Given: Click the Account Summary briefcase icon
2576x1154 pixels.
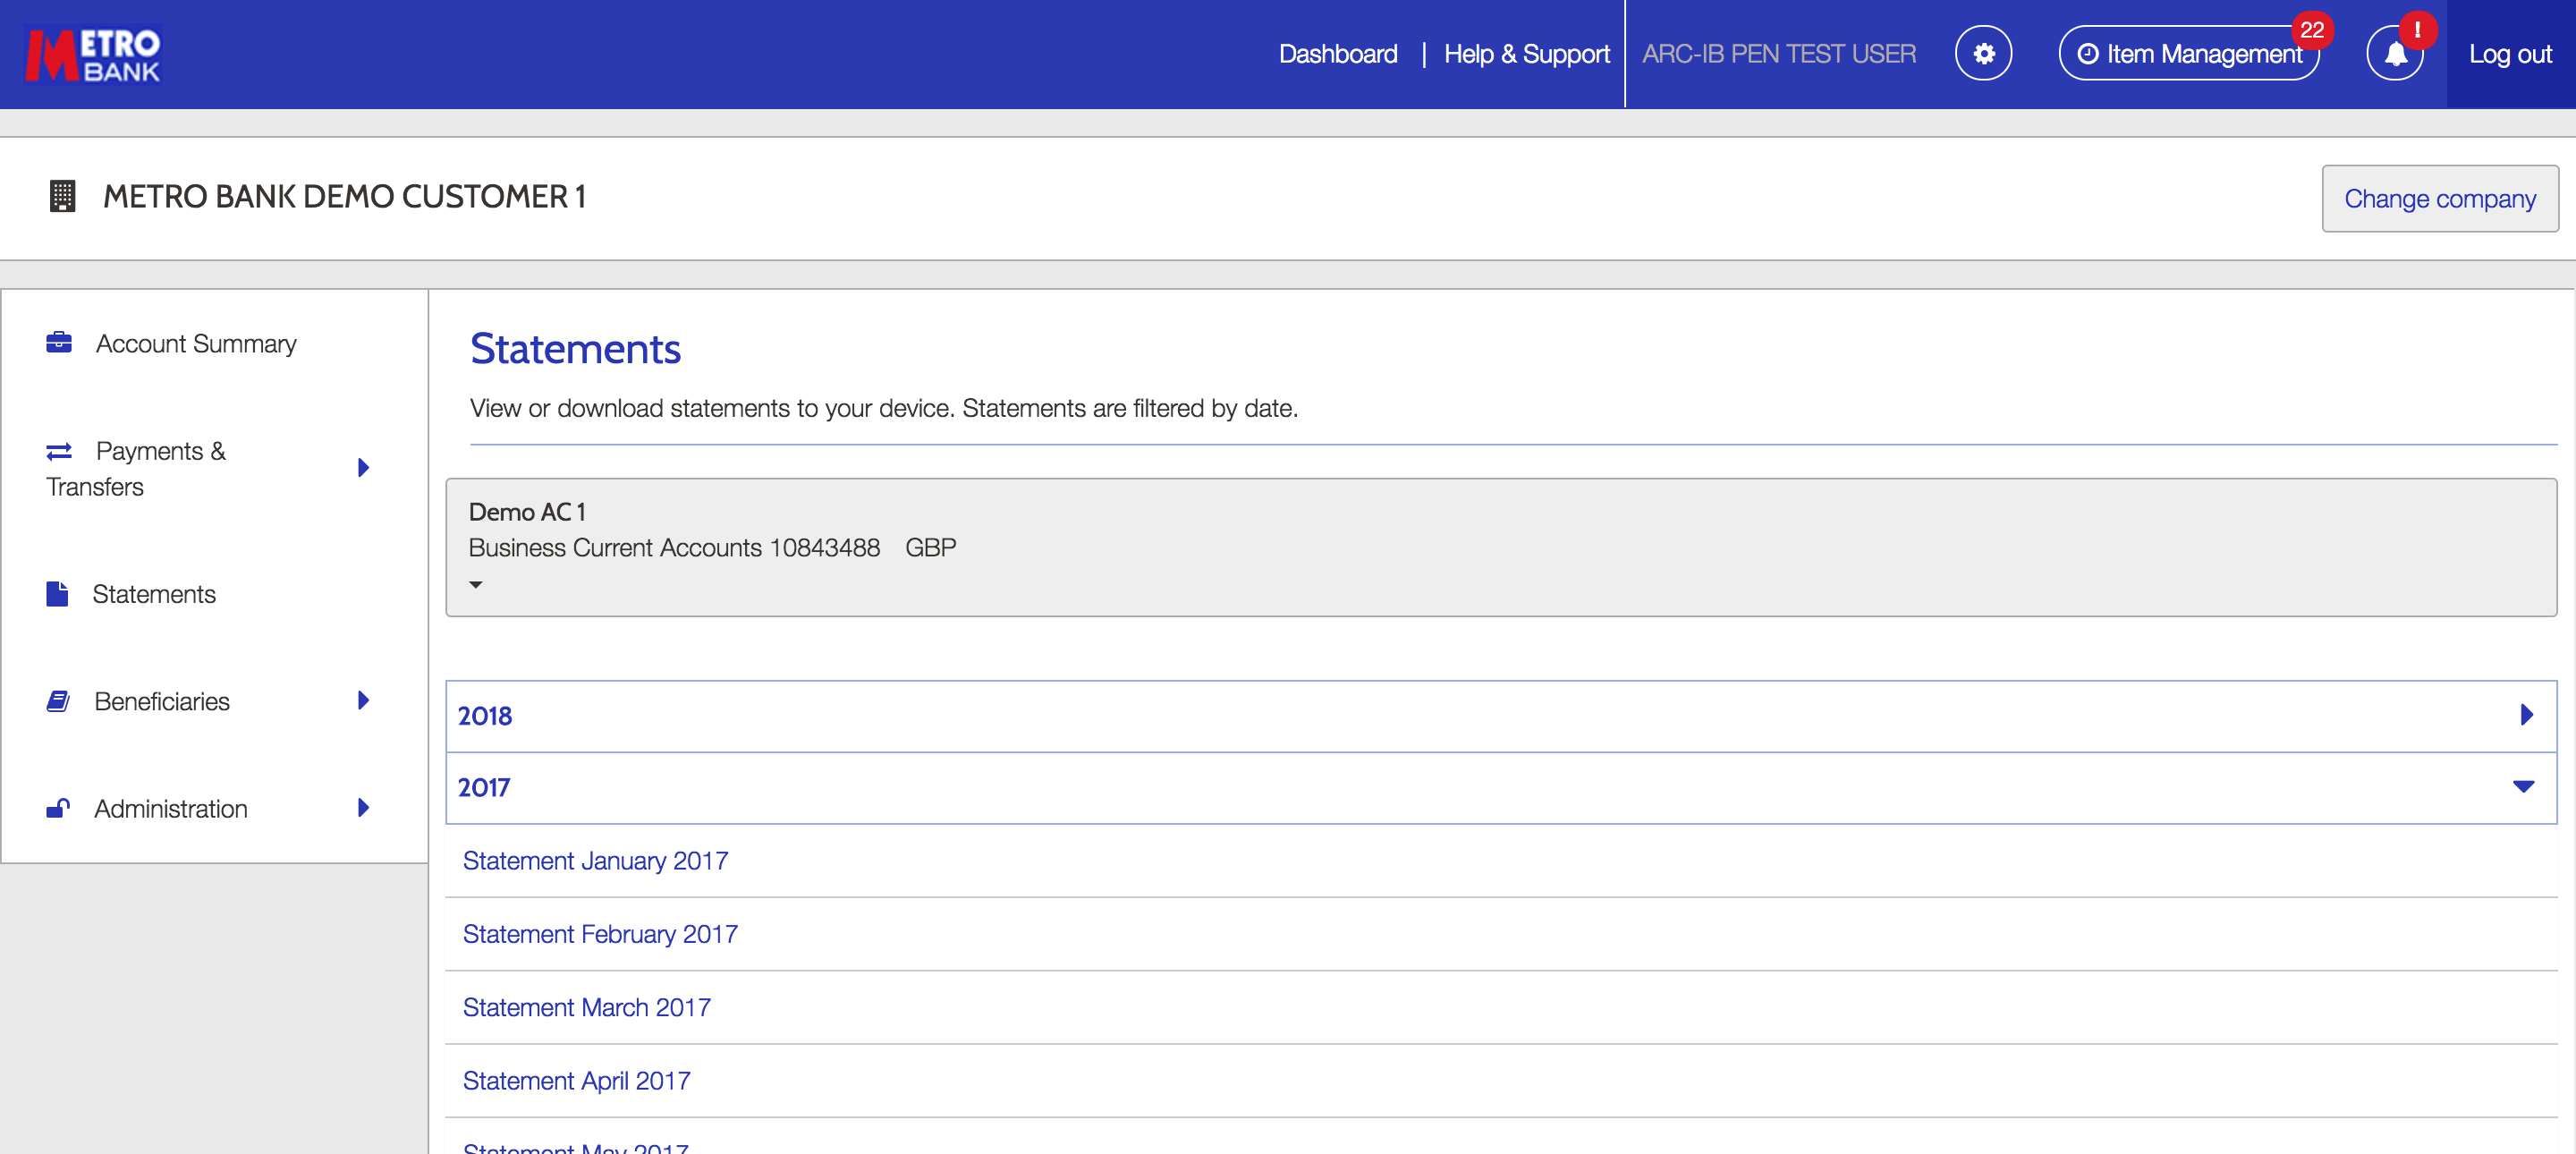Looking at the screenshot, I should click(59, 343).
